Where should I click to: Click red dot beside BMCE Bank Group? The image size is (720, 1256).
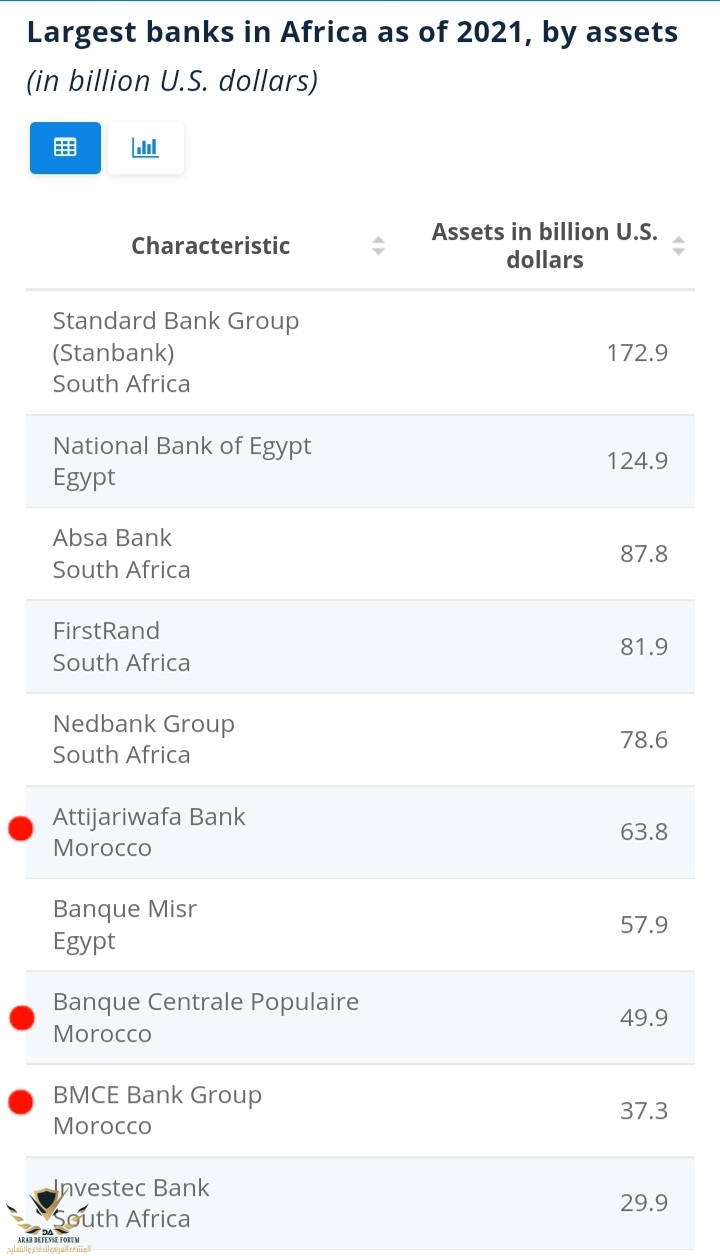point(21,1102)
